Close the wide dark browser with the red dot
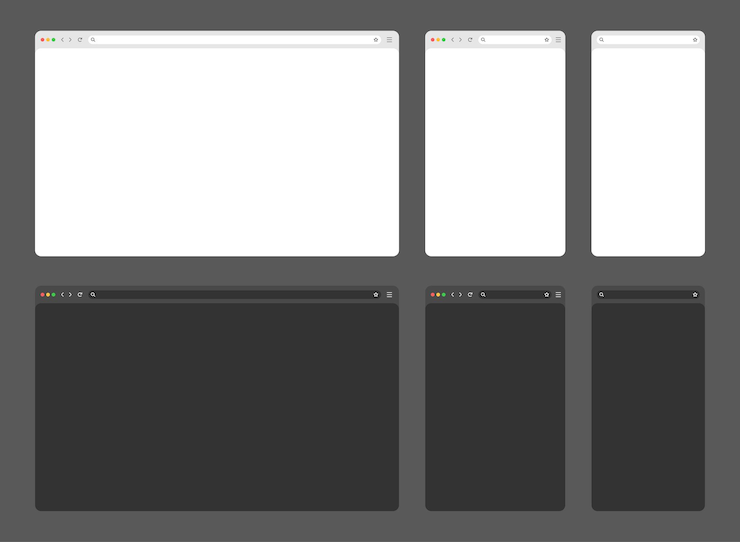Viewport: 740px width, 542px height. [42, 295]
